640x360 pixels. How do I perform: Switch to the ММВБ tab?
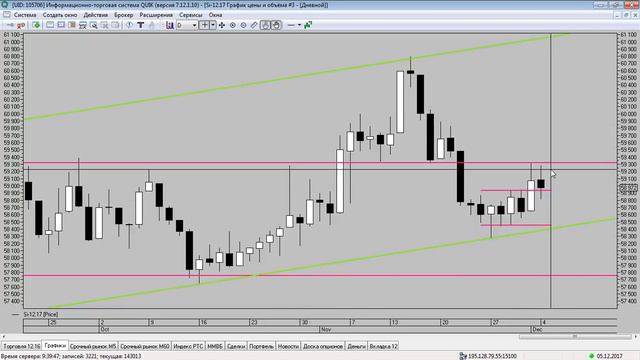coord(215,346)
